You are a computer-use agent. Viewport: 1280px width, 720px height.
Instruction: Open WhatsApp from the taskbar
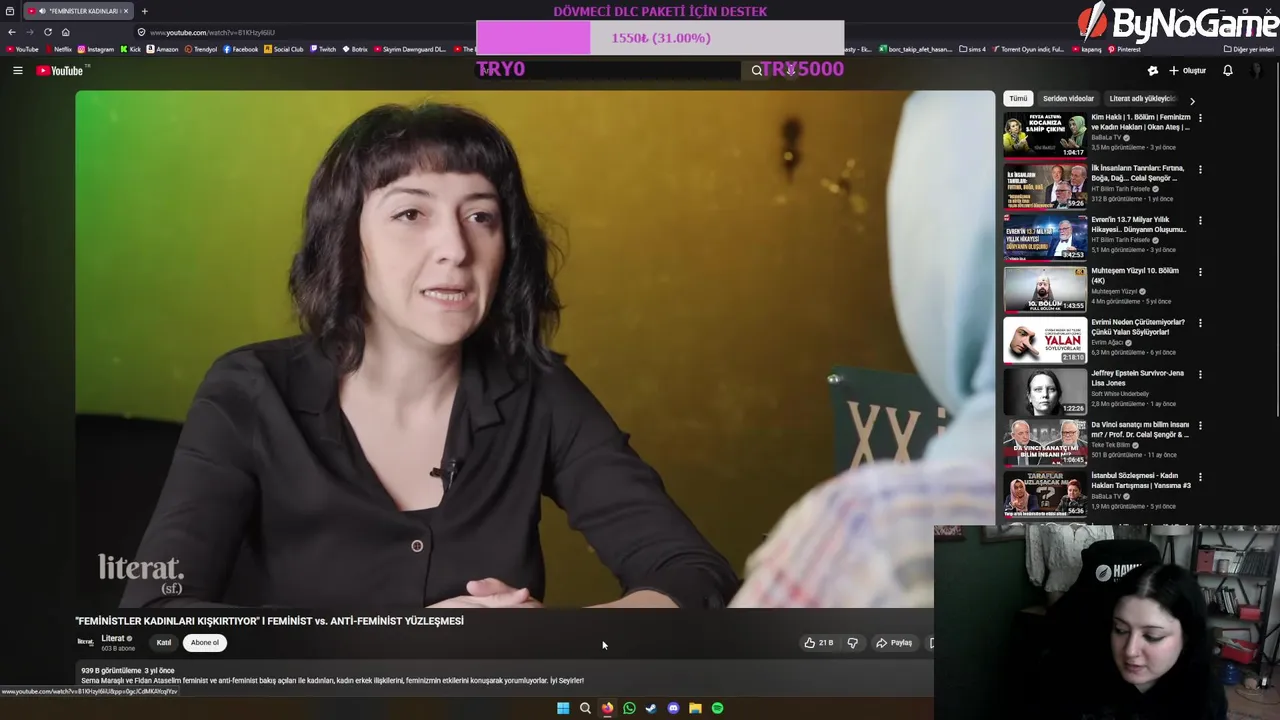click(x=629, y=708)
